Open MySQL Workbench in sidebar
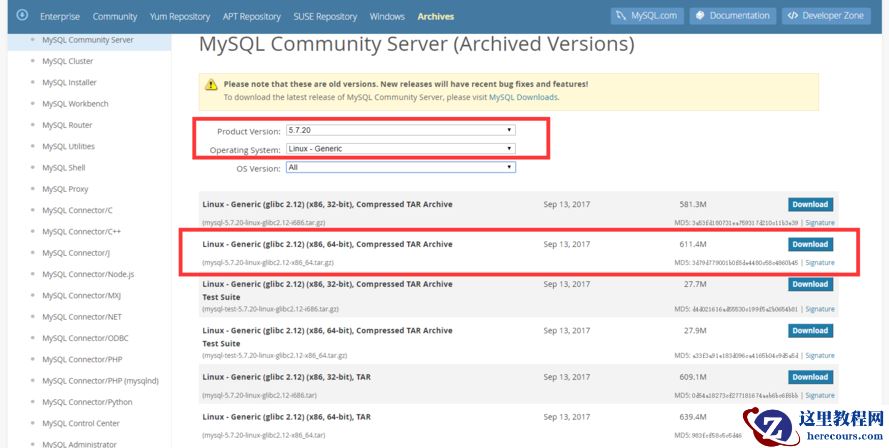The height and width of the screenshot is (448, 889). pyautogui.click(x=75, y=104)
